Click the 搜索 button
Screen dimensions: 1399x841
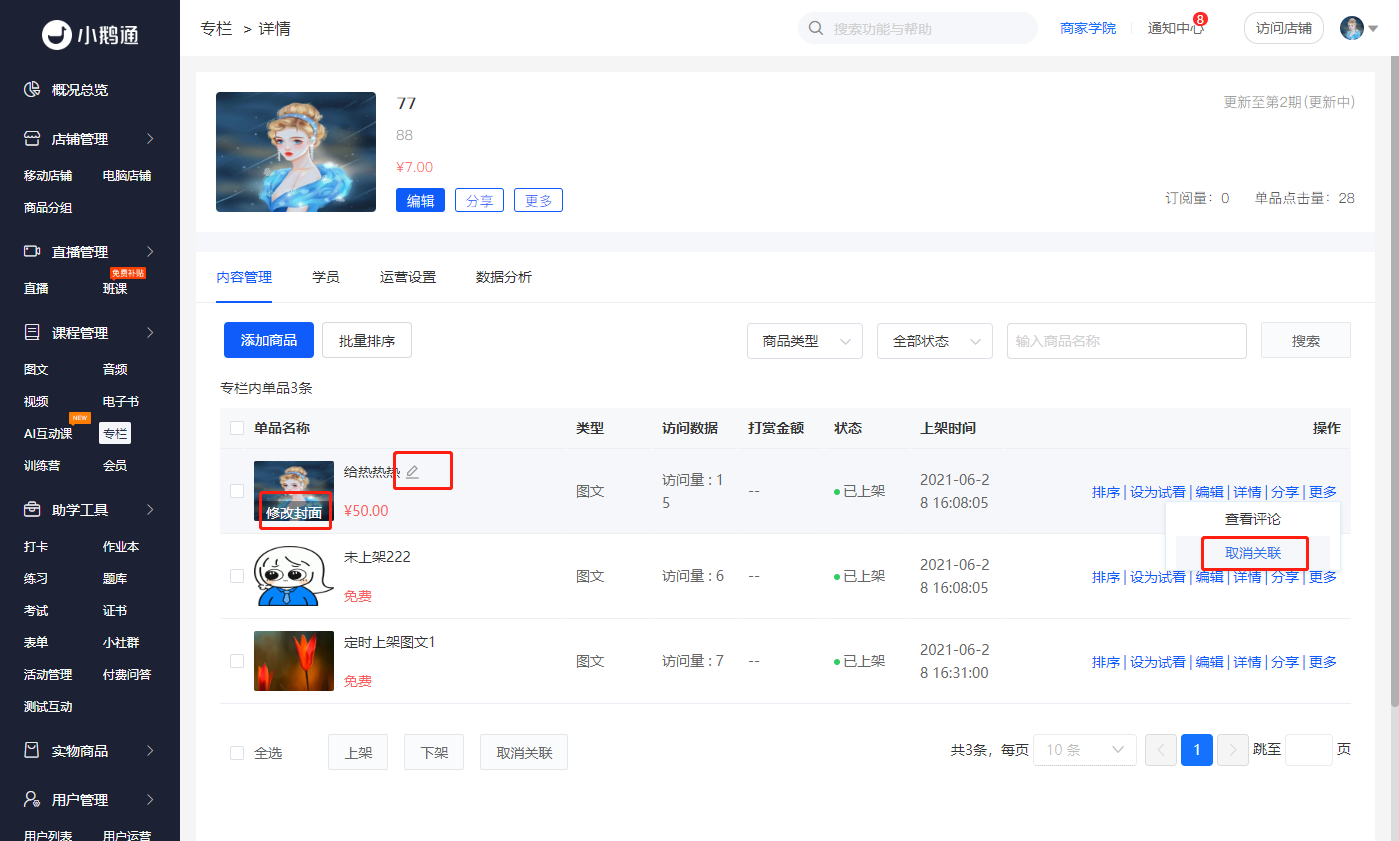pyautogui.click(x=1306, y=340)
